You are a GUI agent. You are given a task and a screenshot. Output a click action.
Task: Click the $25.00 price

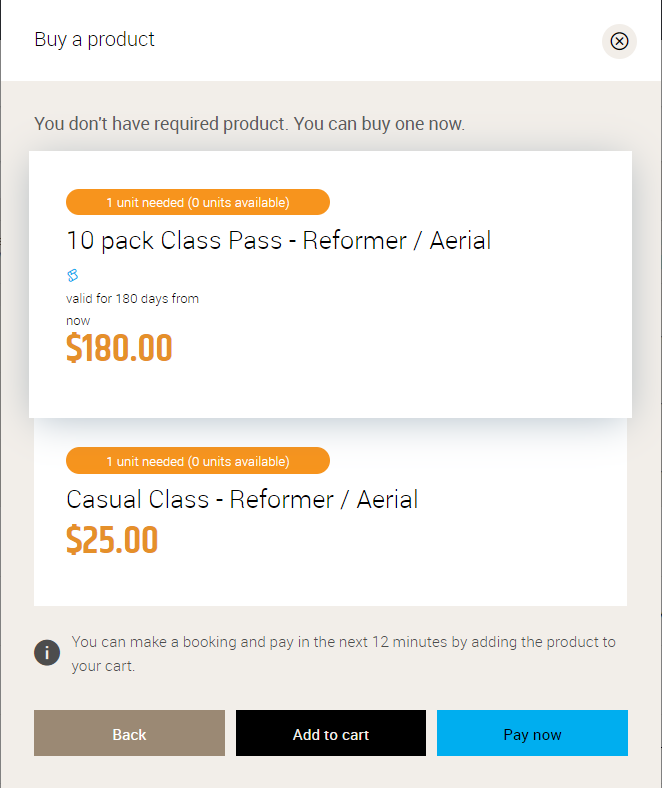[112, 539]
